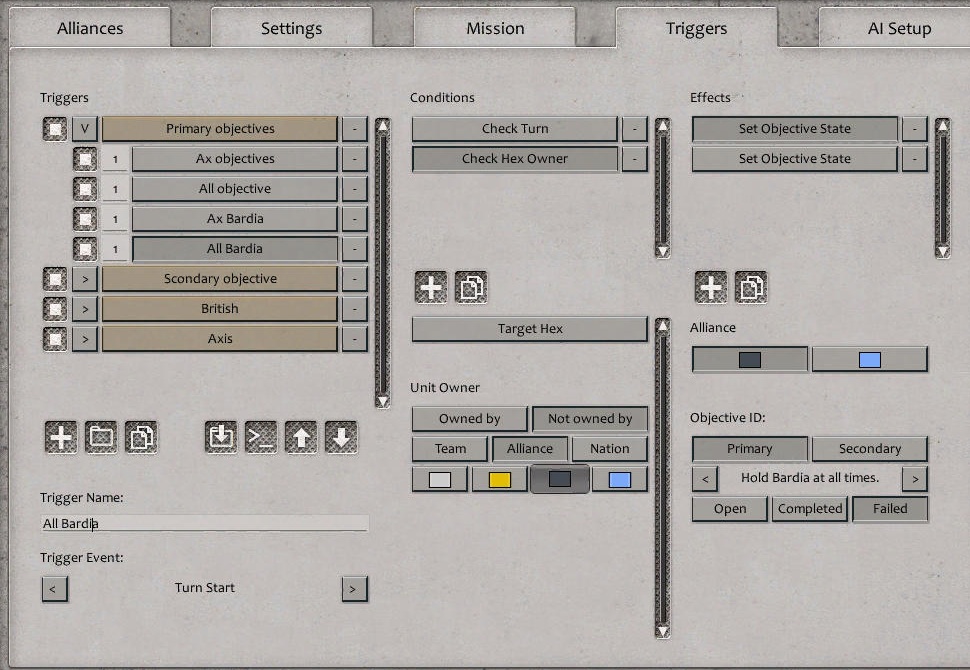Delete the All Bardia trigger
The height and width of the screenshot is (670, 970).
coord(355,249)
